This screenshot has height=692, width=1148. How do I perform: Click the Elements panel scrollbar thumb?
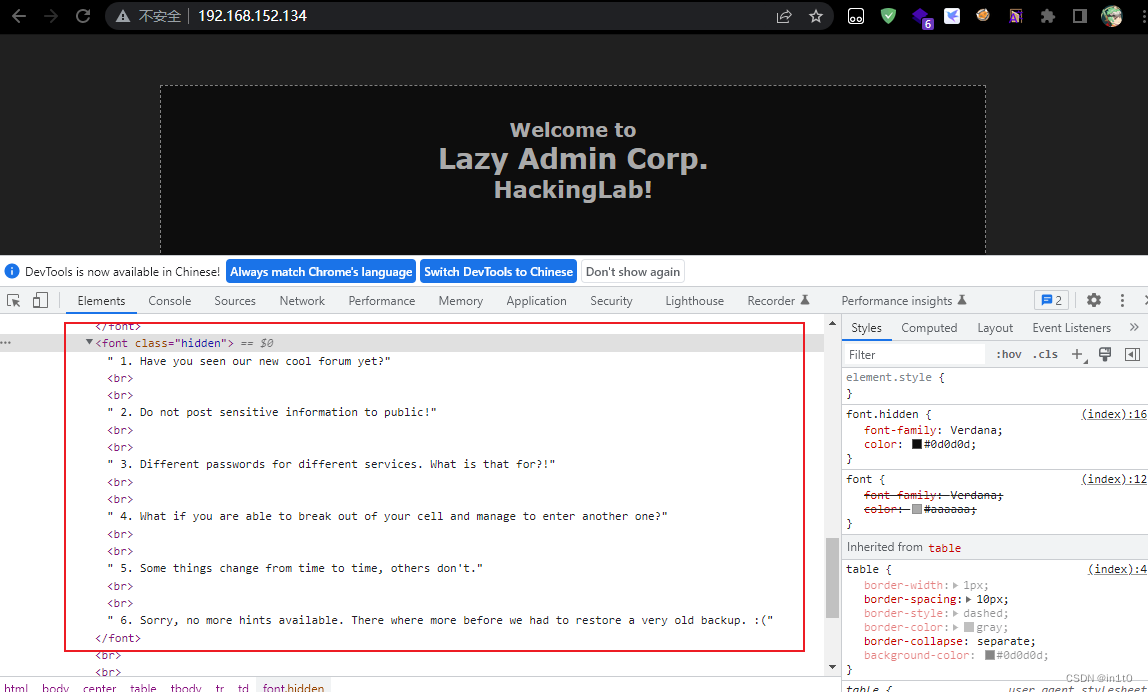pos(832,578)
